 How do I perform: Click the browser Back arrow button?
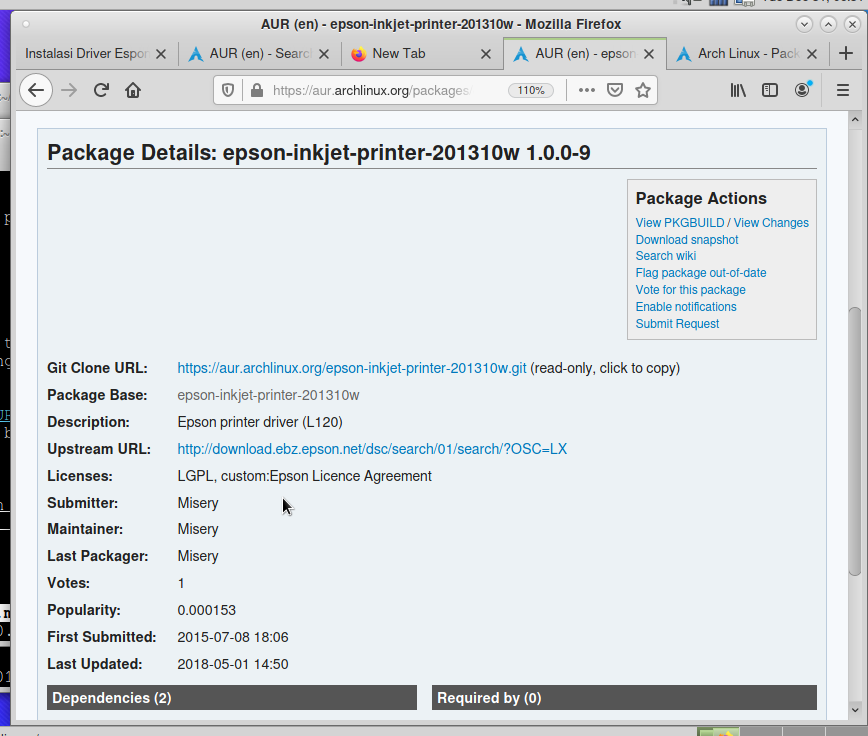pyautogui.click(x=36, y=90)
